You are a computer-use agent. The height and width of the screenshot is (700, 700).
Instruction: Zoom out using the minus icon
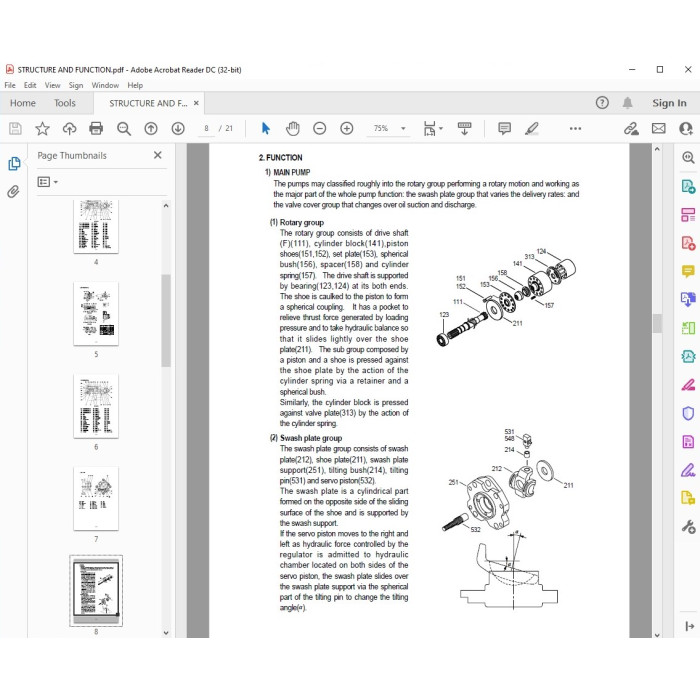(320, 129)
